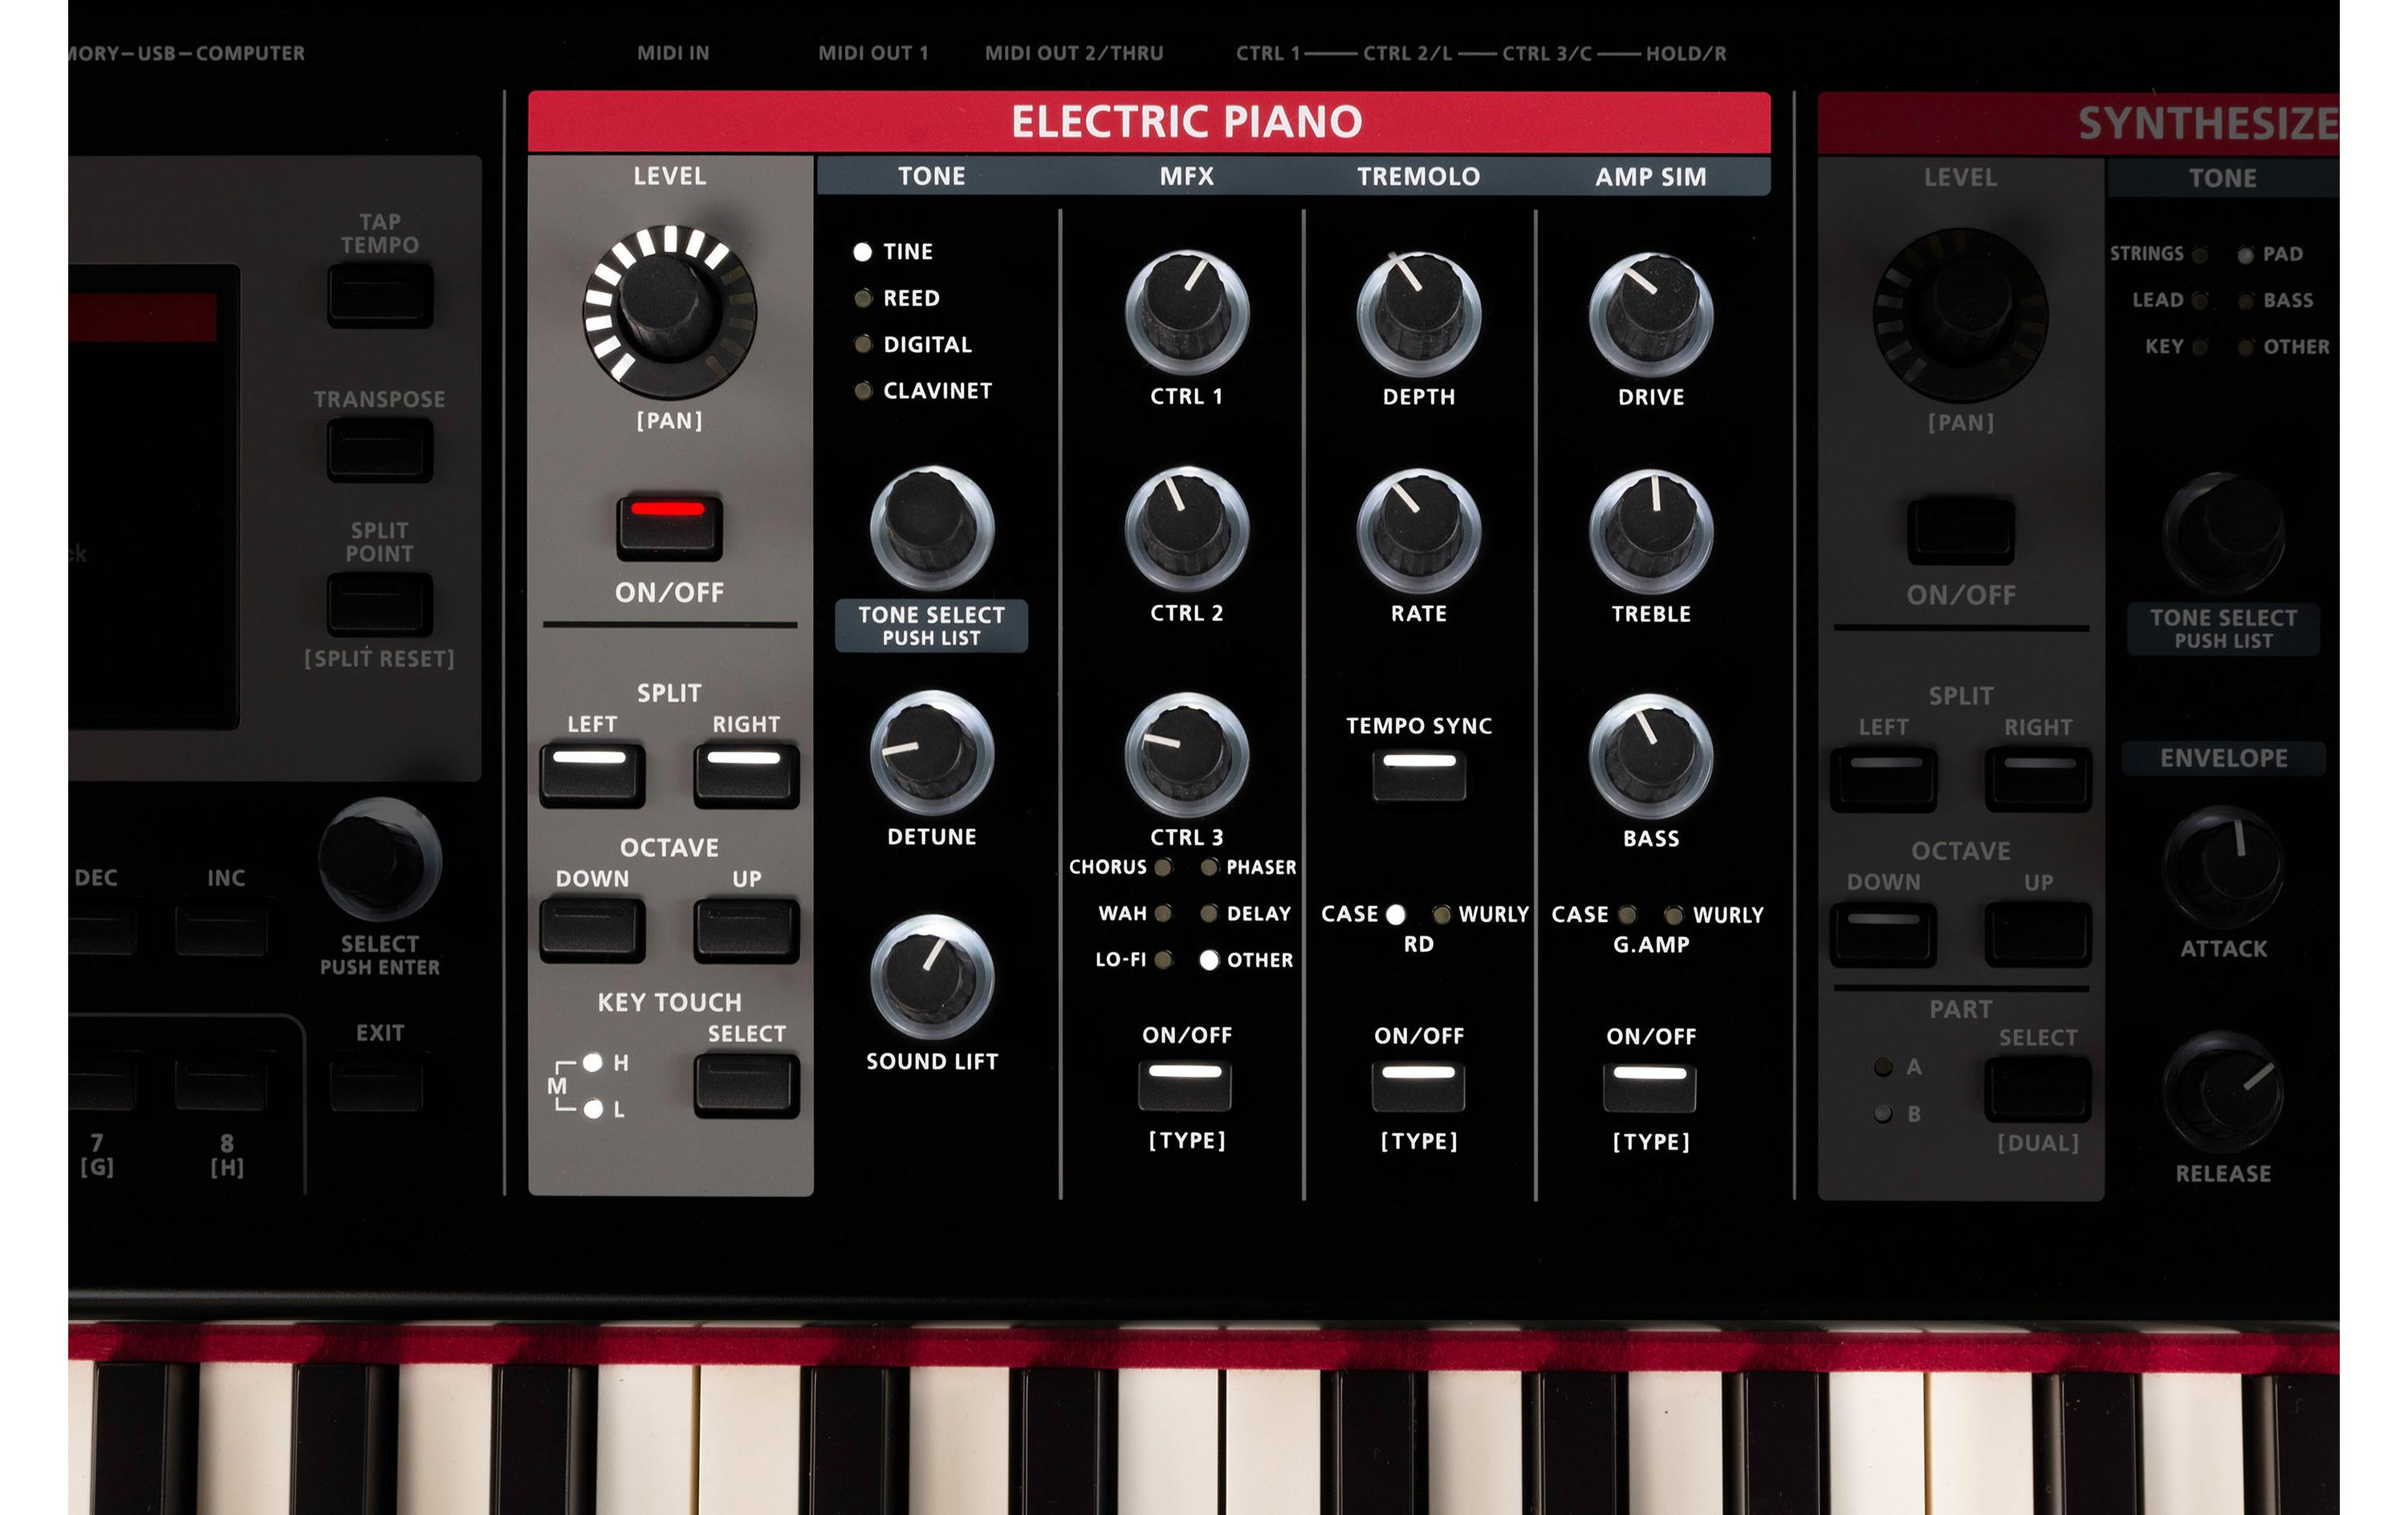Click the SELECT PUSH ENTER knob

(380, 859)
